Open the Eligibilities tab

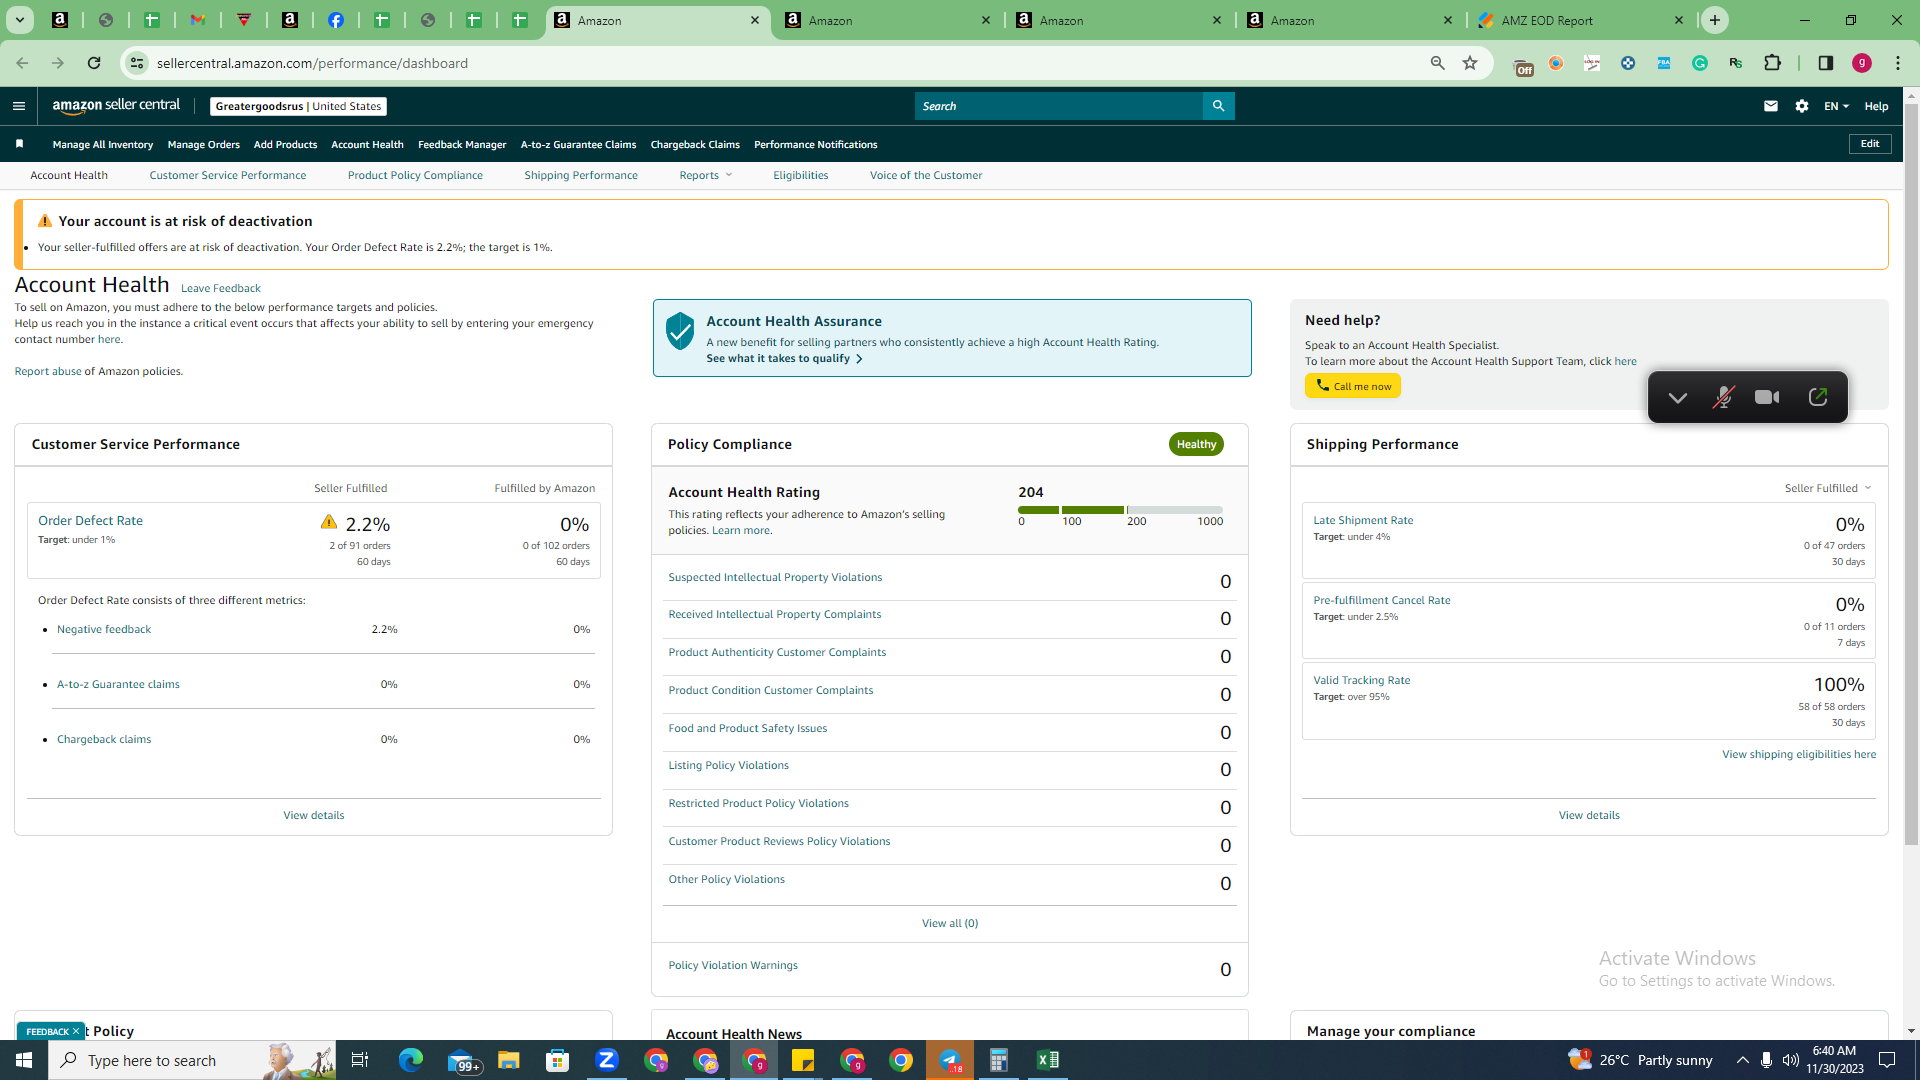click(x=801, y=175)
